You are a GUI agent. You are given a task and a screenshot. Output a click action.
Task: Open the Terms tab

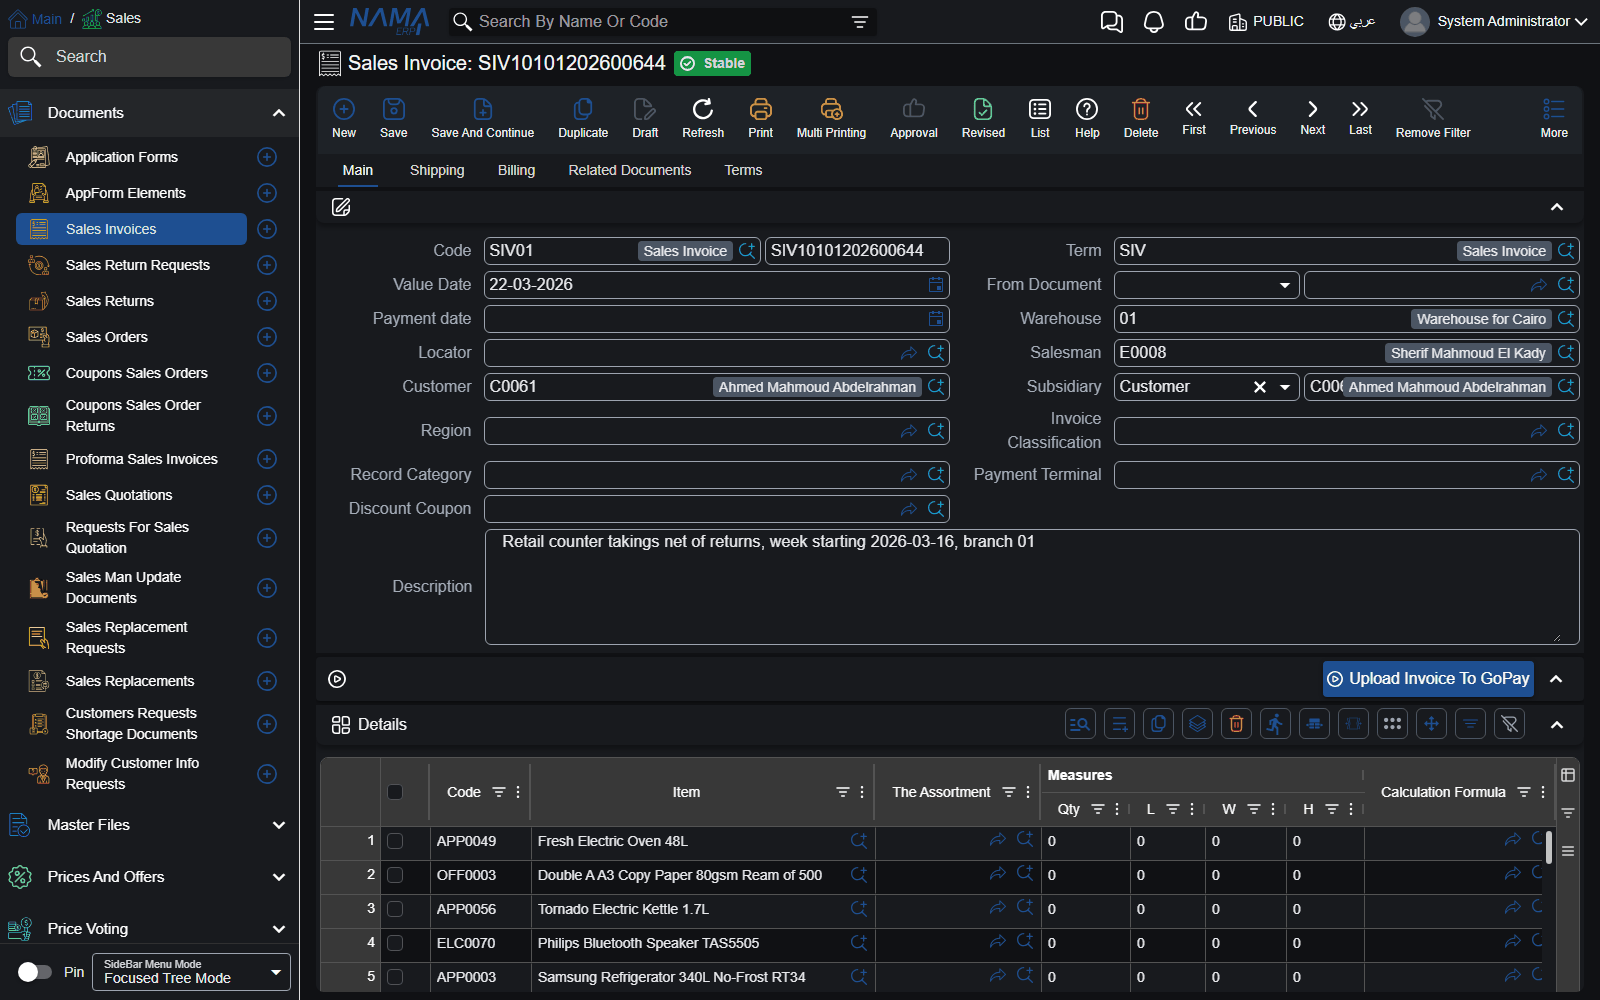(743, 170)
